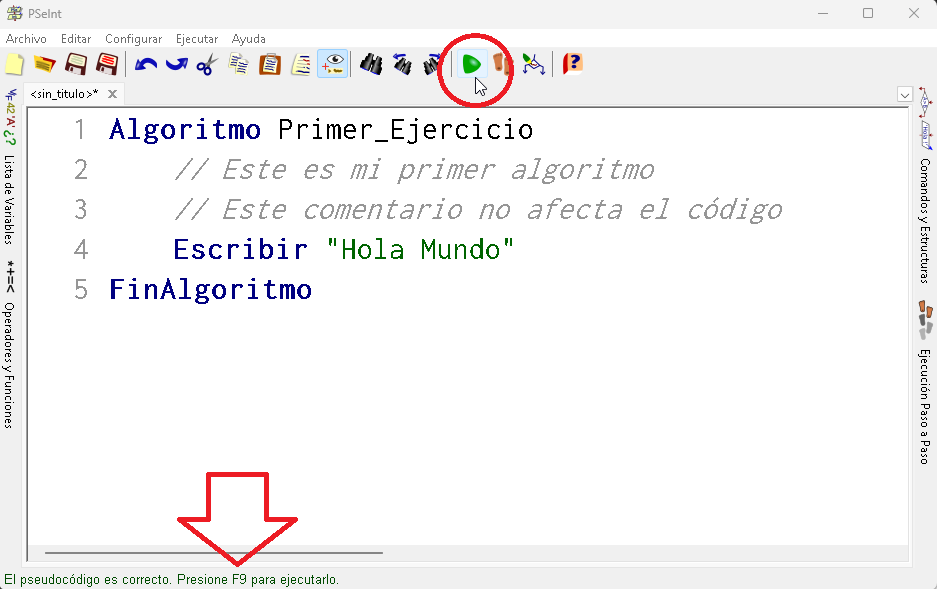
Task: Expand the Lista de Variables side panel
Action: (9, 200)
